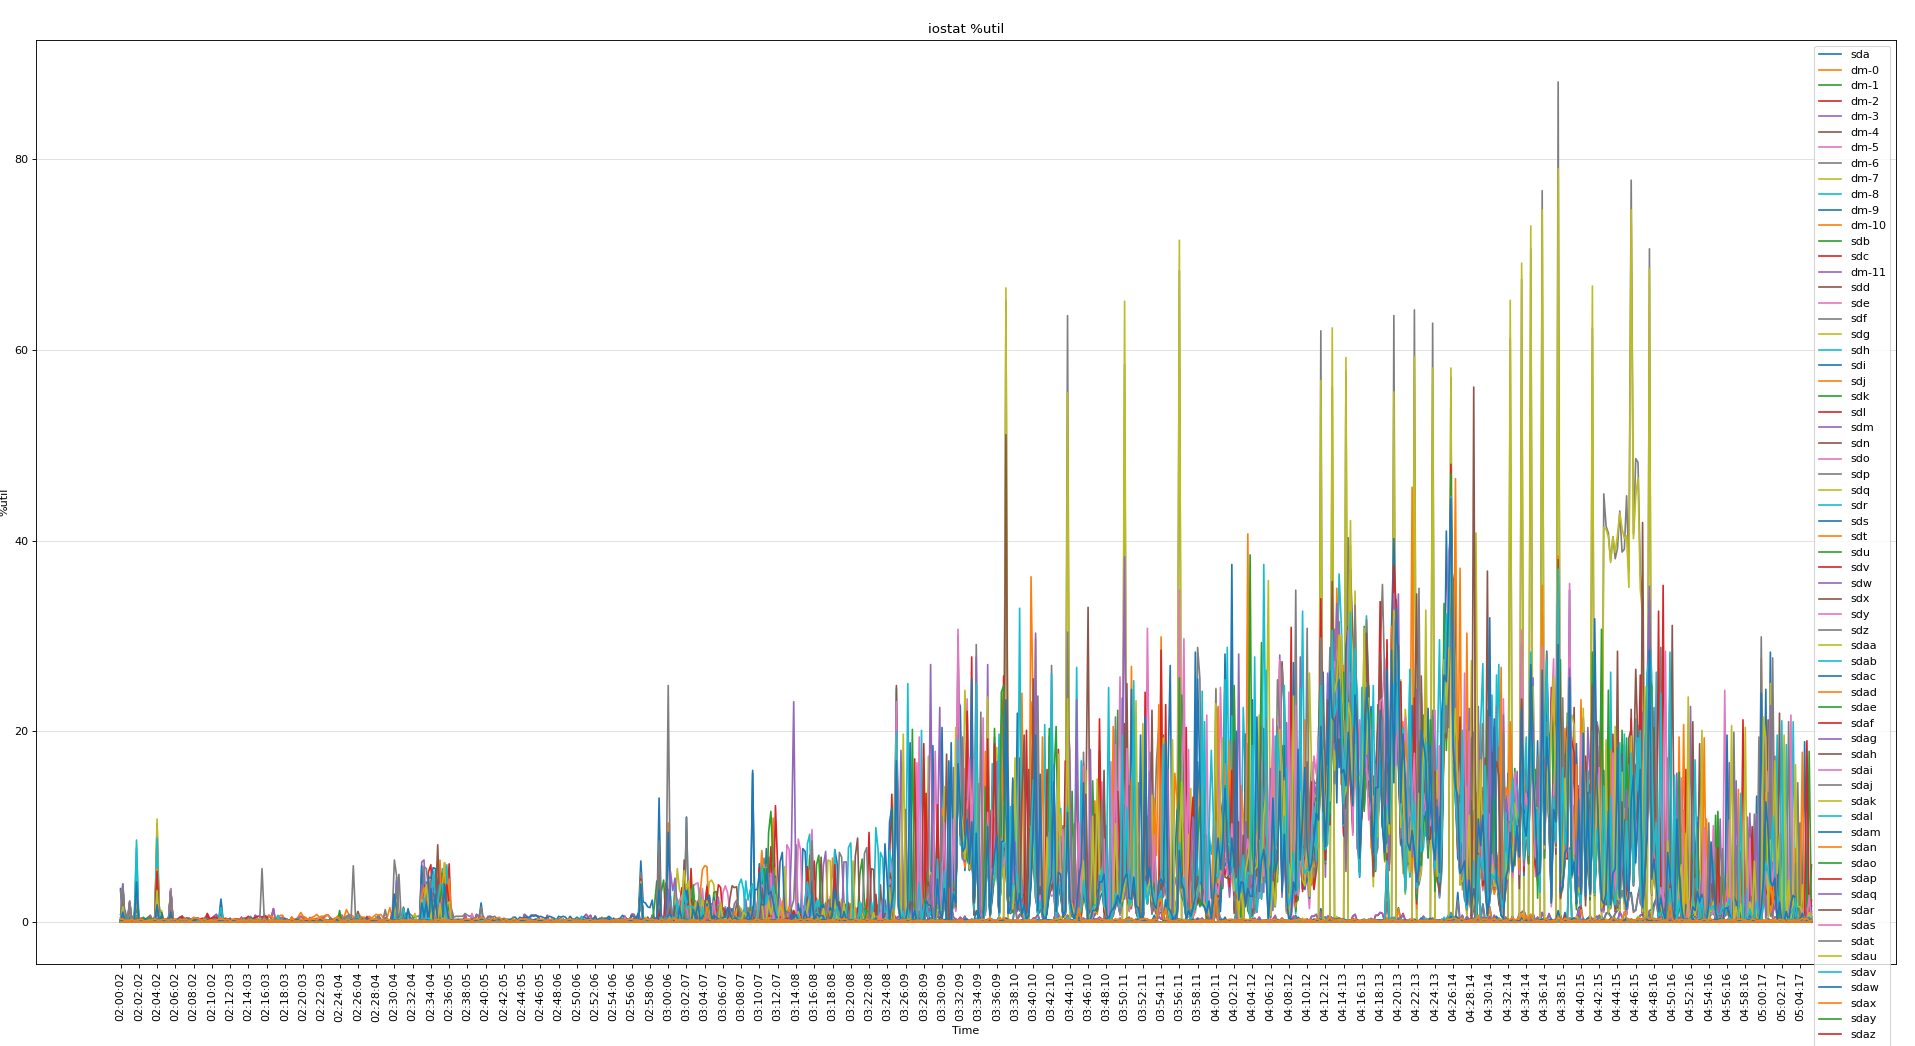Click legend label 'sdal'
Viewport: 1915px width, 1046px height.
pyautogui.click(x=1861, y=817)
